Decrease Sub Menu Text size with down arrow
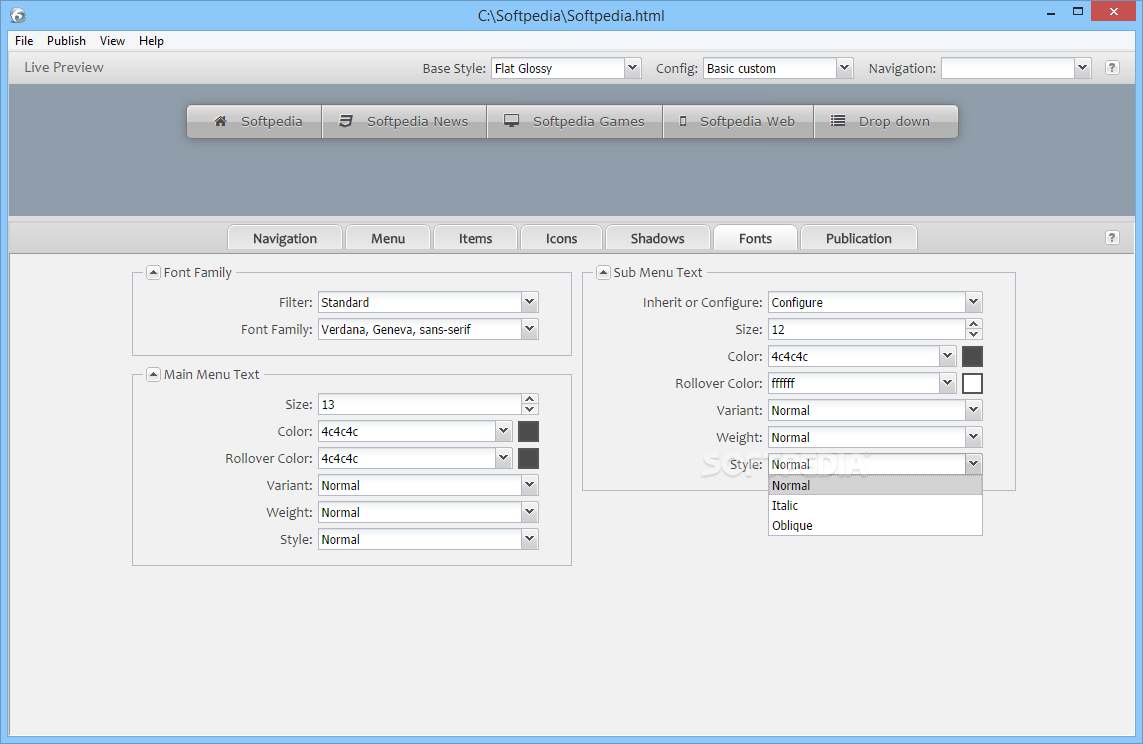Image resolution: width=1143 pixels, height=744 pixels. coord(974,334)
